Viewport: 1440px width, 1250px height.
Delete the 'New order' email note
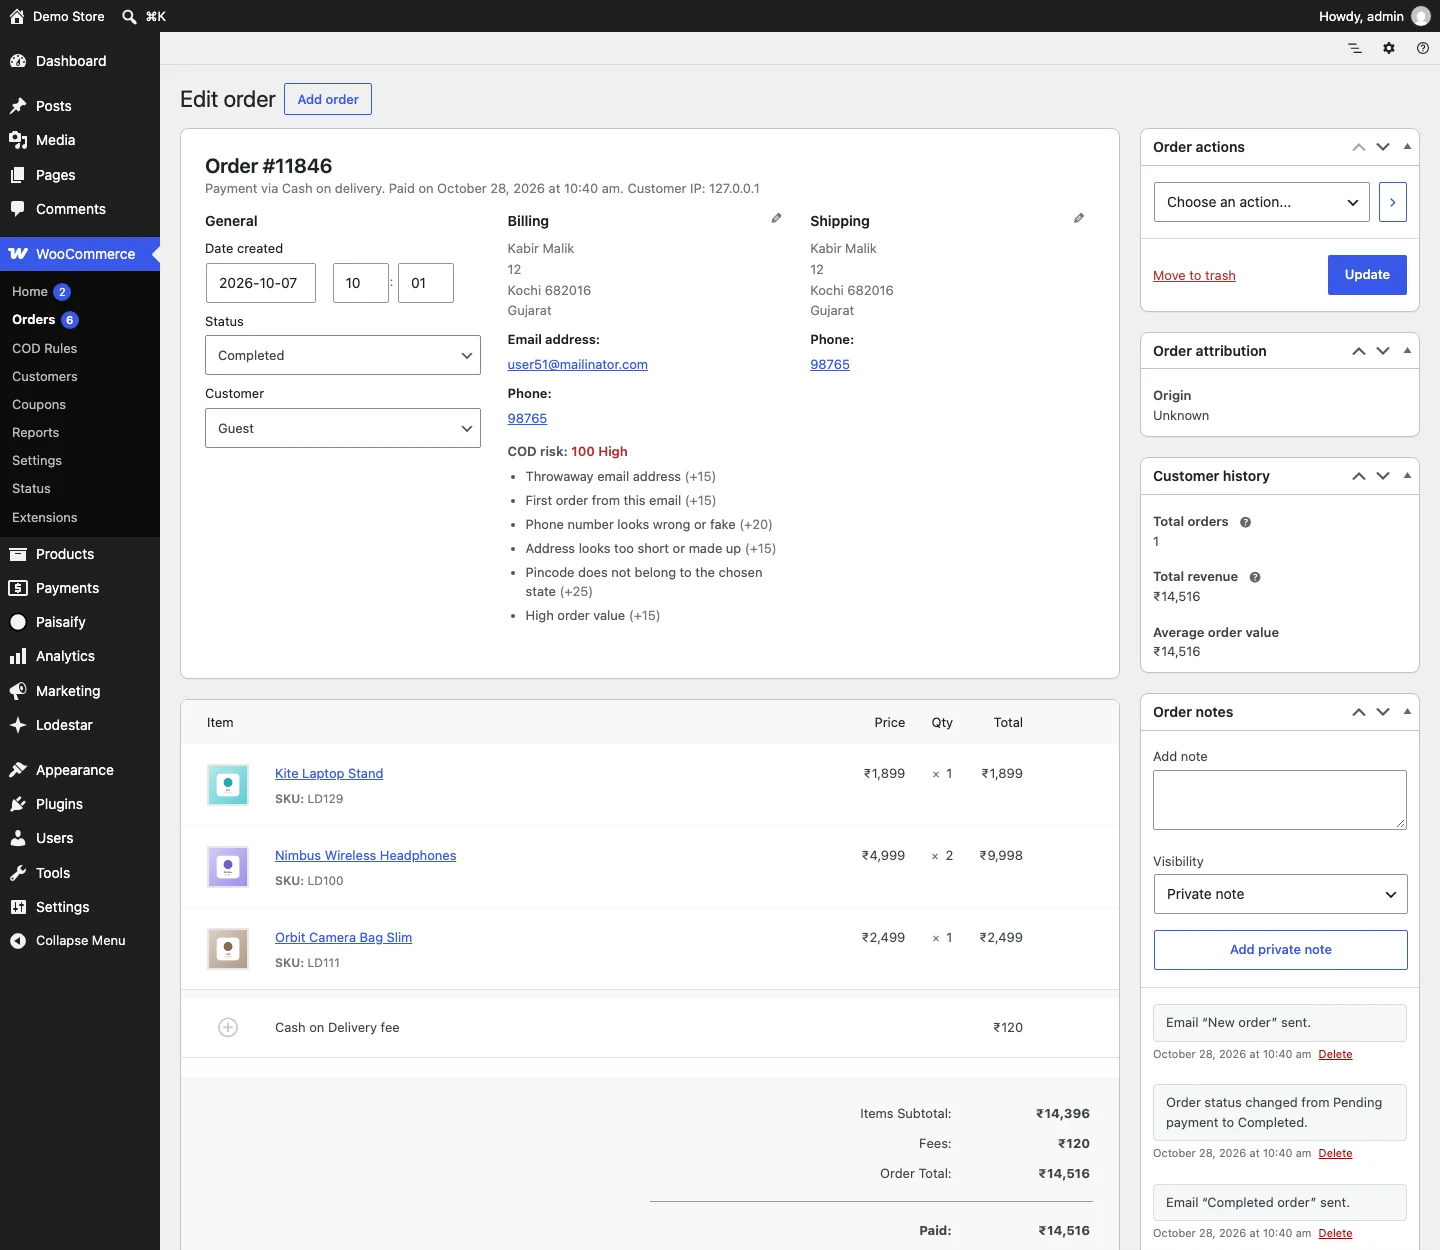[x=1335, y=1054]
